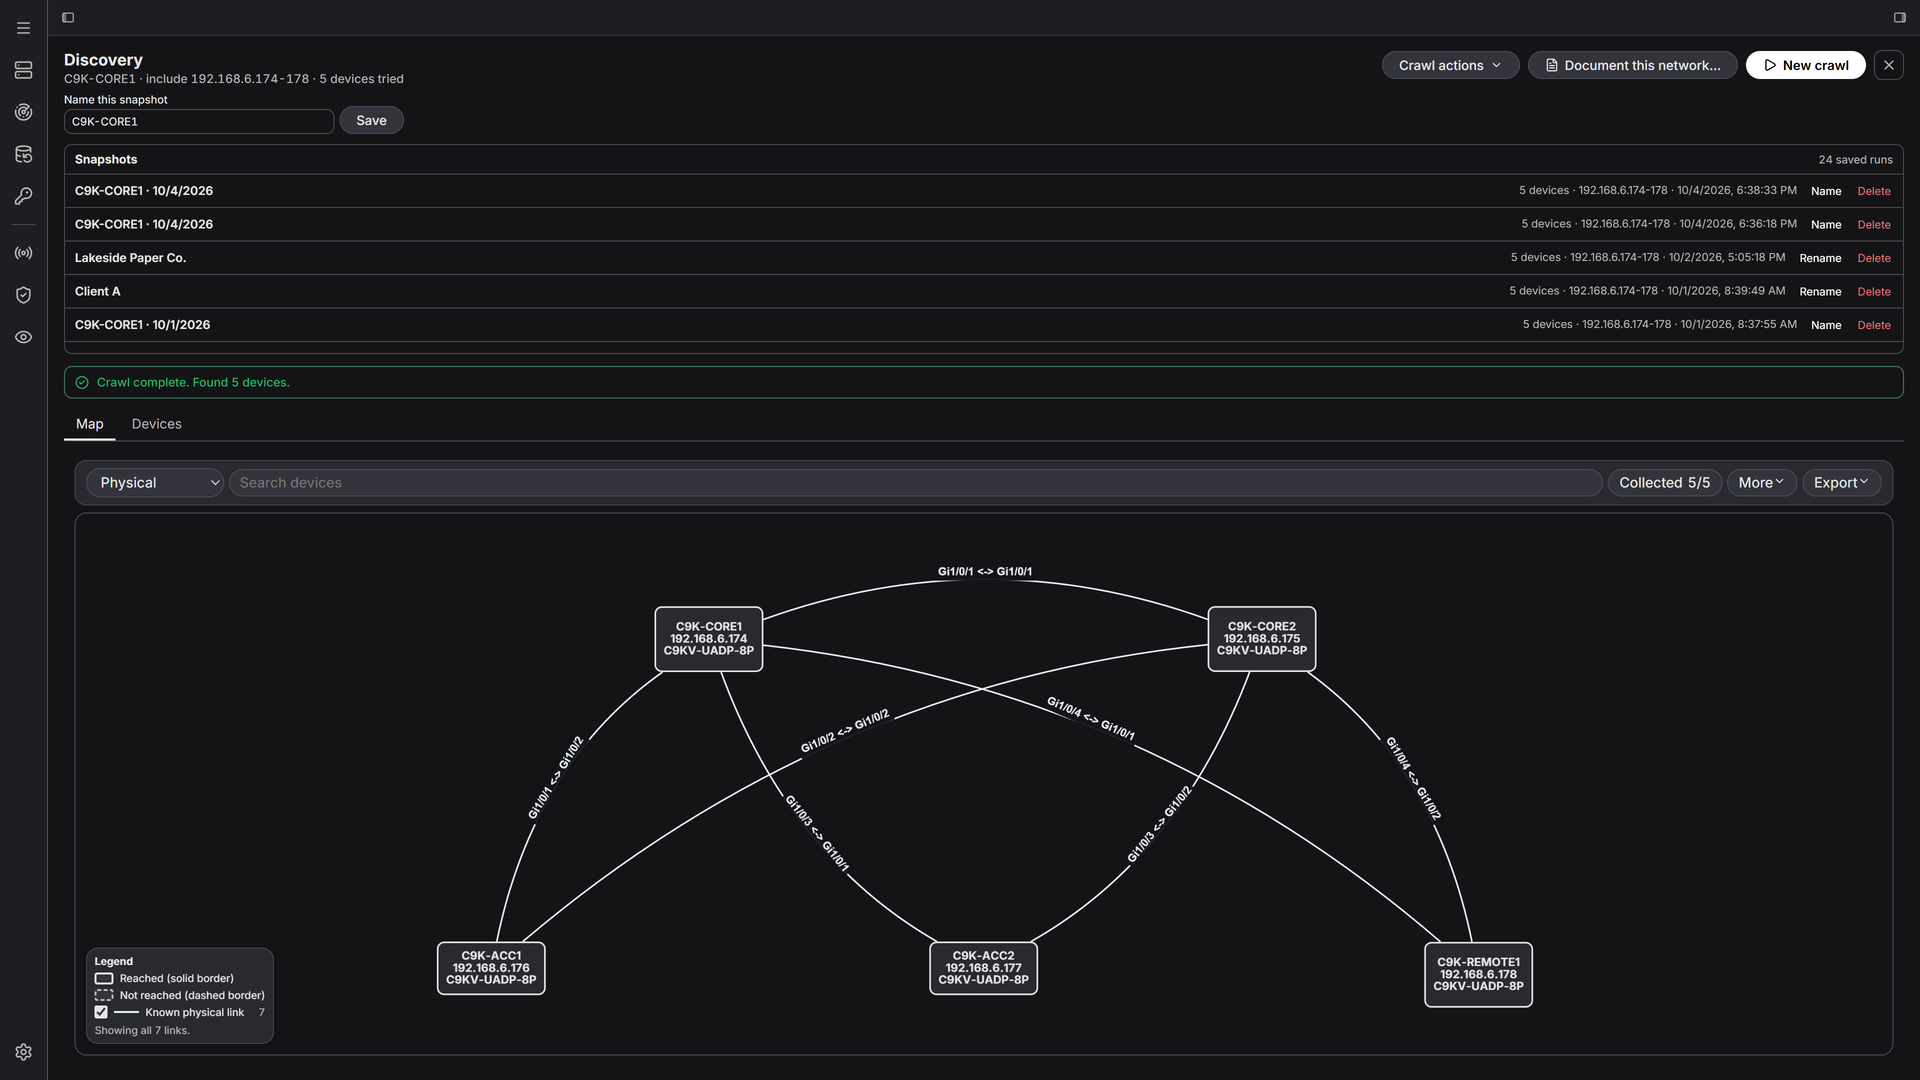Viewport: 1920px width, 1080px height.
Task: Name the 8:37:55 AM snapshot
Action: 1826,325
